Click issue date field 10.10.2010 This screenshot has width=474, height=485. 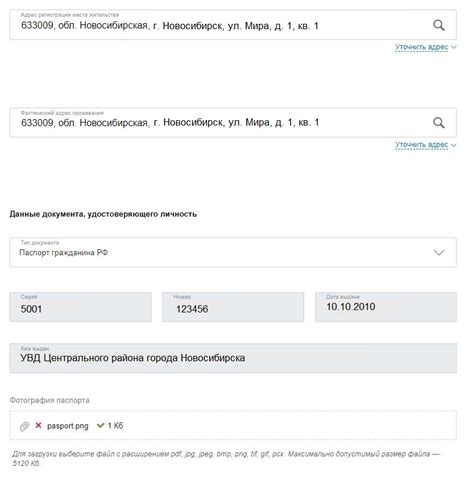pos(386,307)
